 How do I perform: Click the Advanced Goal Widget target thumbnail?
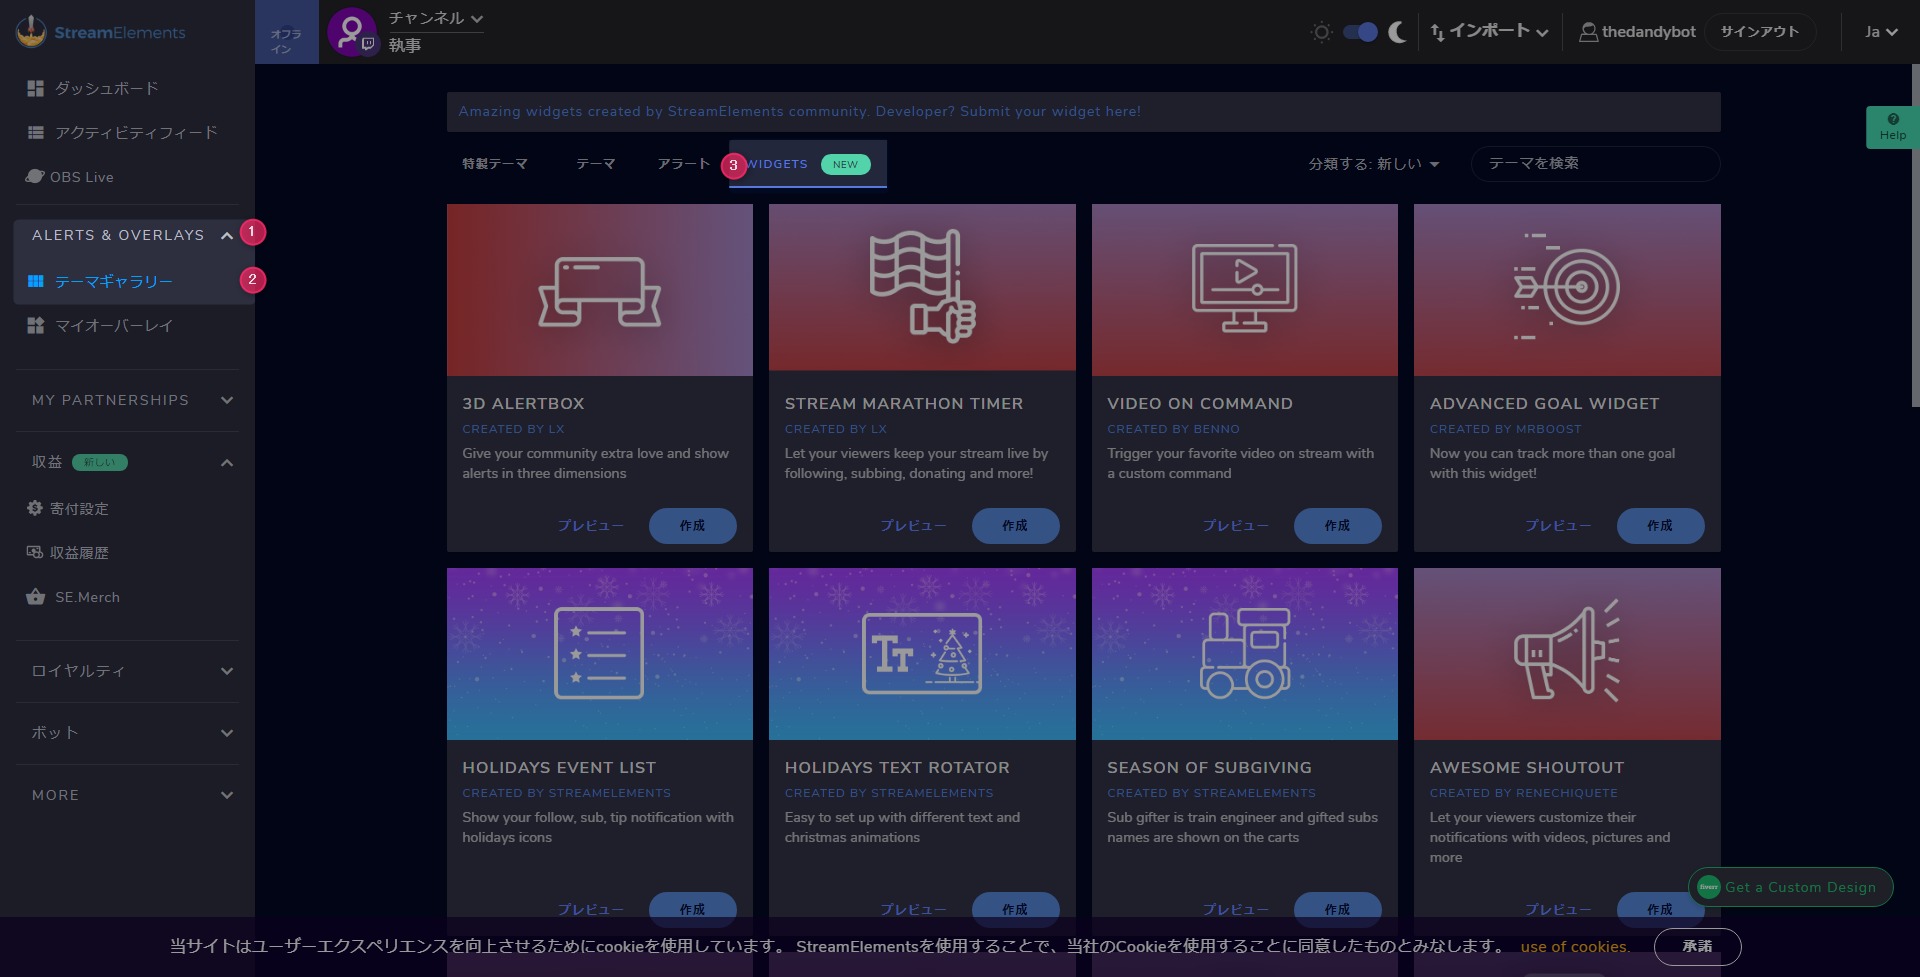[x=1567, y=290]
